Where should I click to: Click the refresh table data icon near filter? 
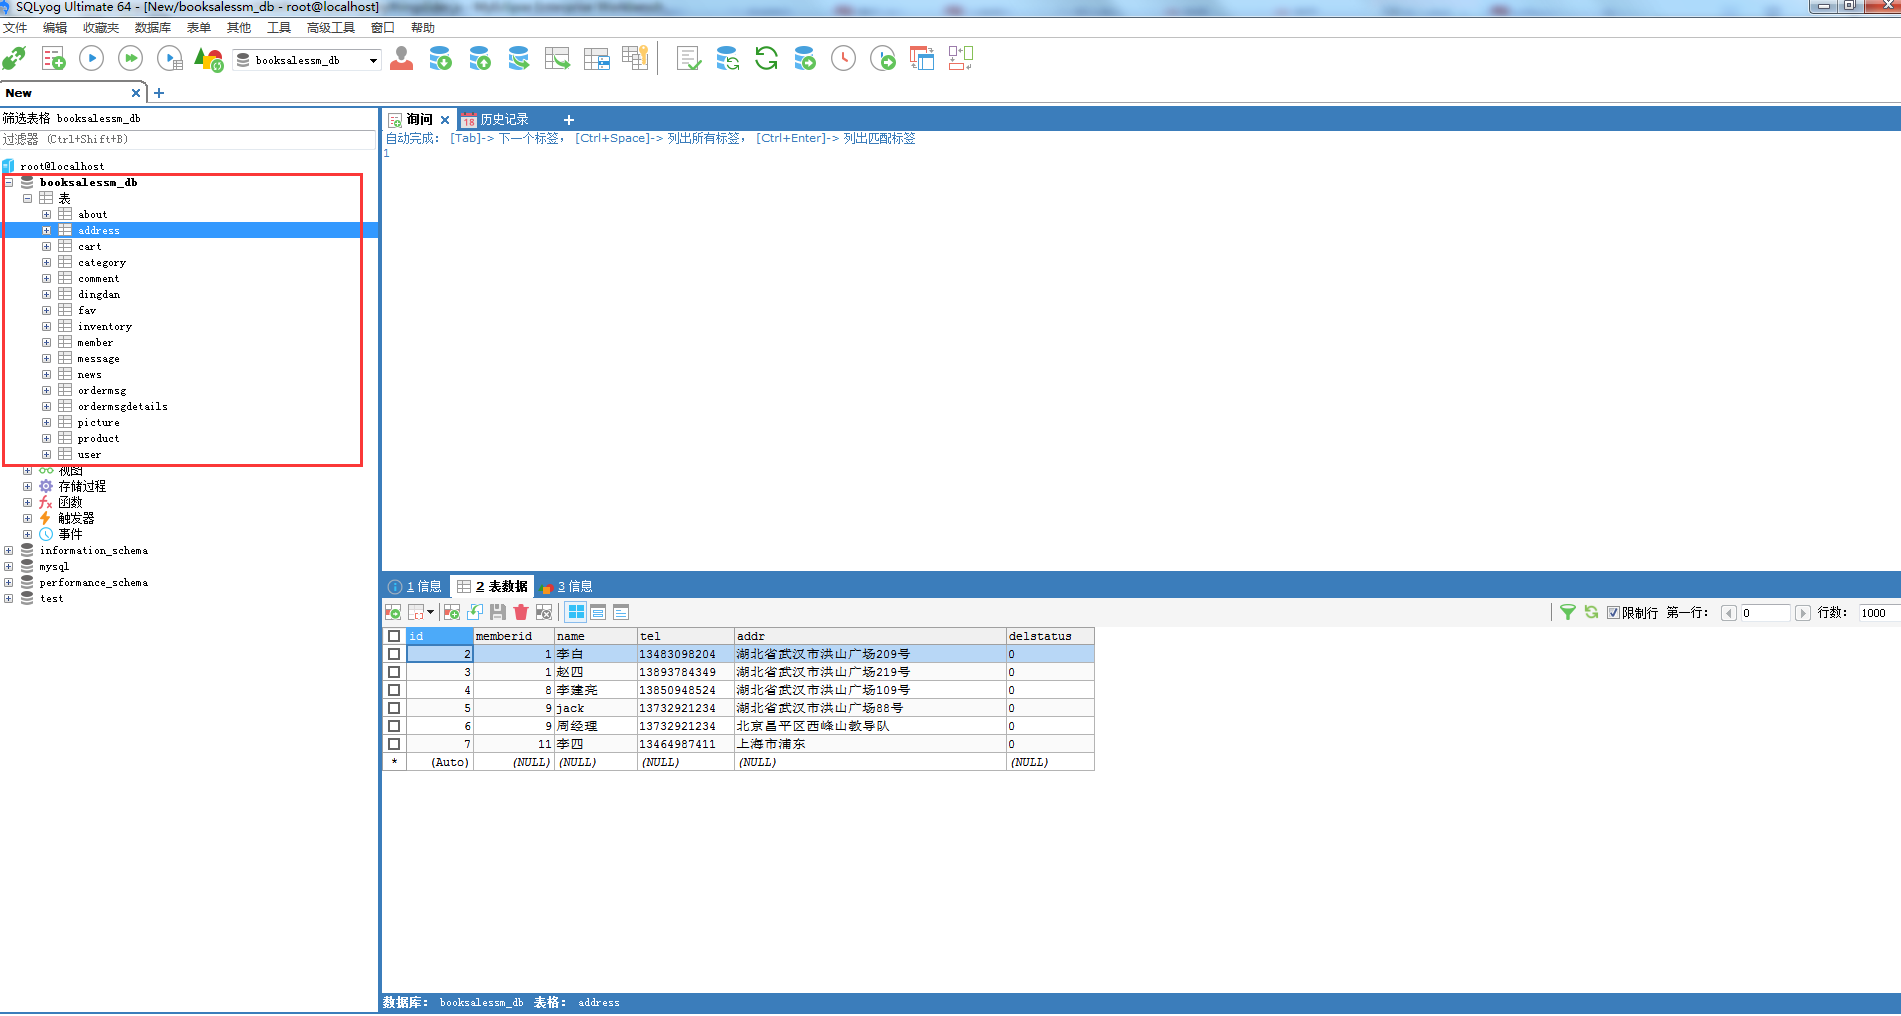tap(1591, 612)
